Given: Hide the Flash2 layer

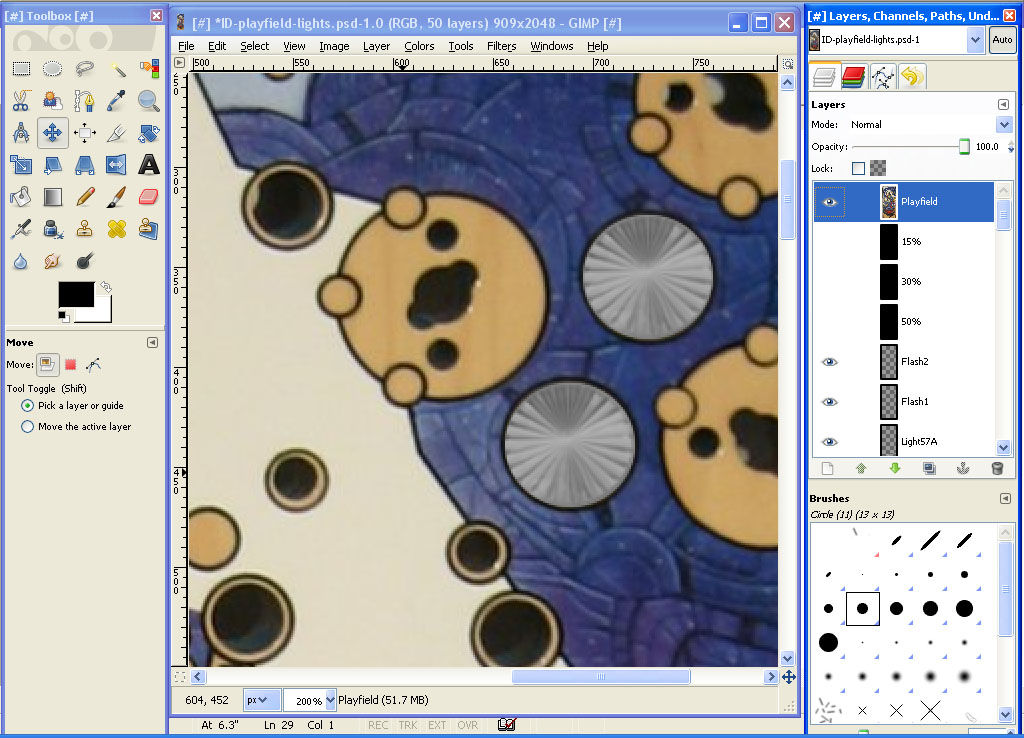Looking at the screenshot, I should coord(829,362).
